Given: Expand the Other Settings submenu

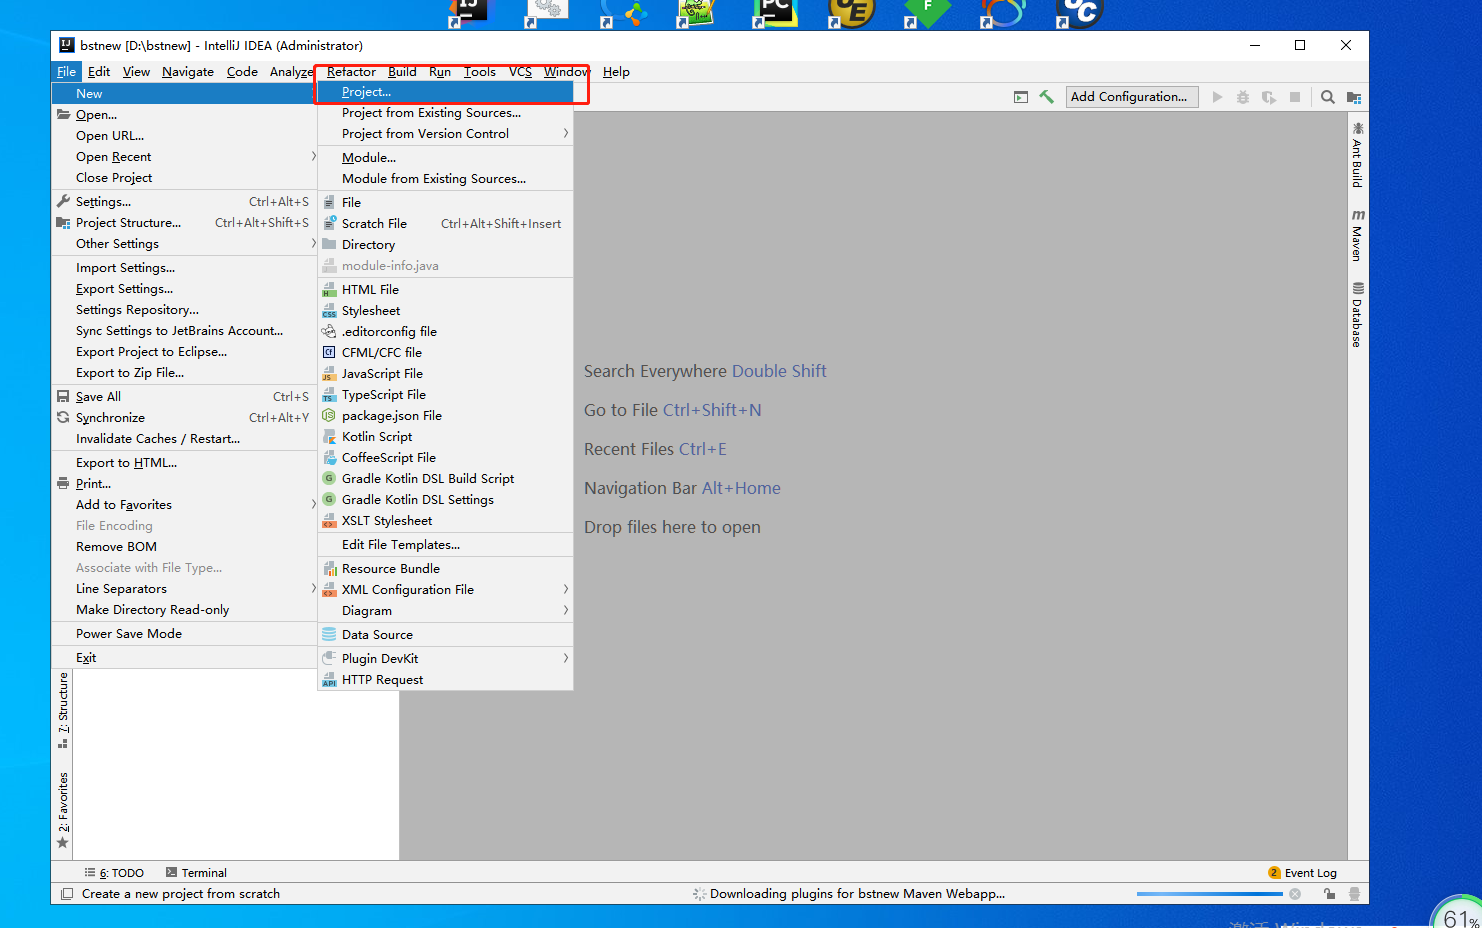Looking at the screenshot, I should point(184,244).
